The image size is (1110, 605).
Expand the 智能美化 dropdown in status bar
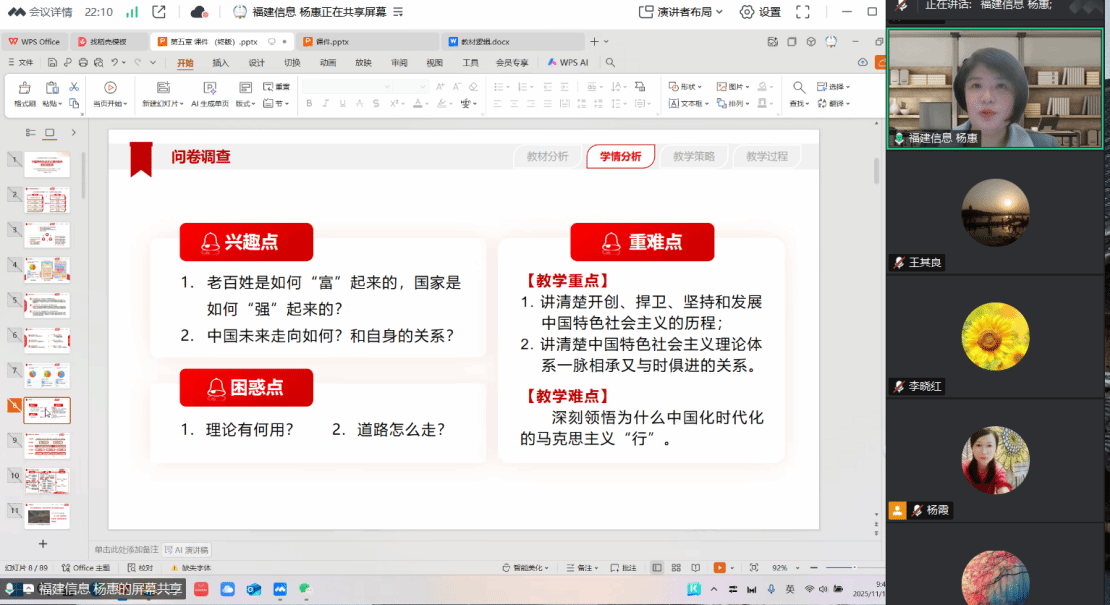(x=544, y=567)
